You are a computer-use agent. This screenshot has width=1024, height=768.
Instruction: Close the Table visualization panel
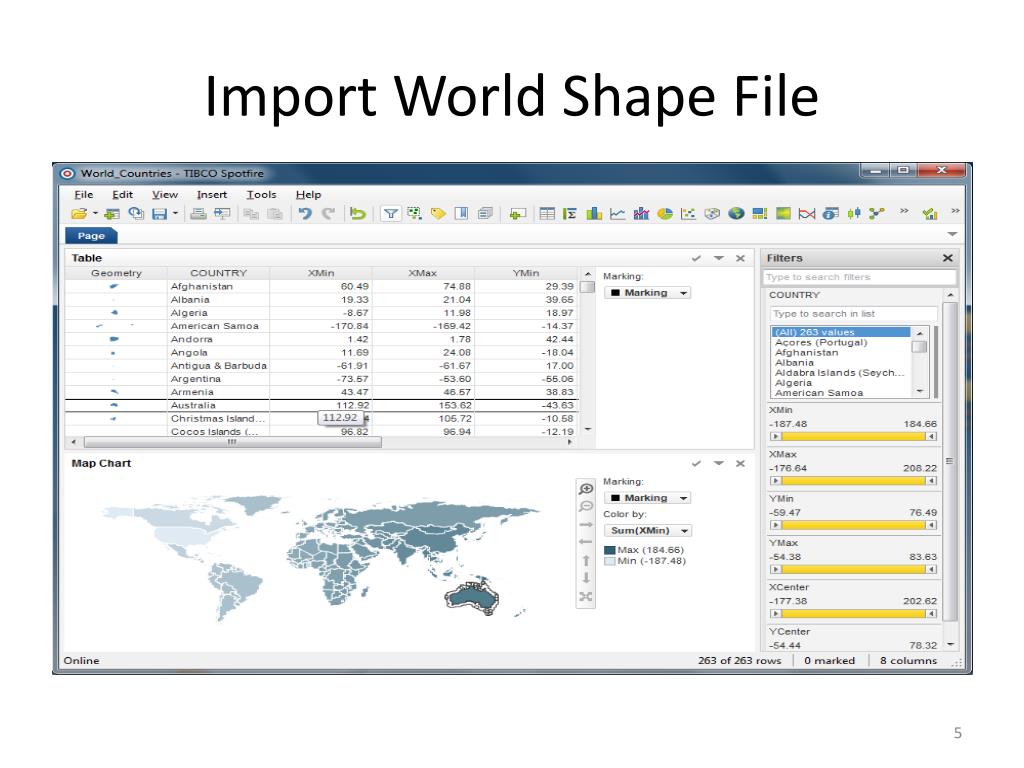740,258
